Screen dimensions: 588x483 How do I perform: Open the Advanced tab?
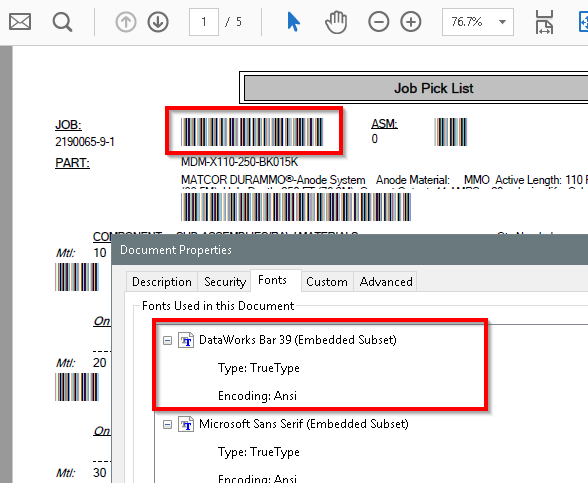(x=386, y=282)
